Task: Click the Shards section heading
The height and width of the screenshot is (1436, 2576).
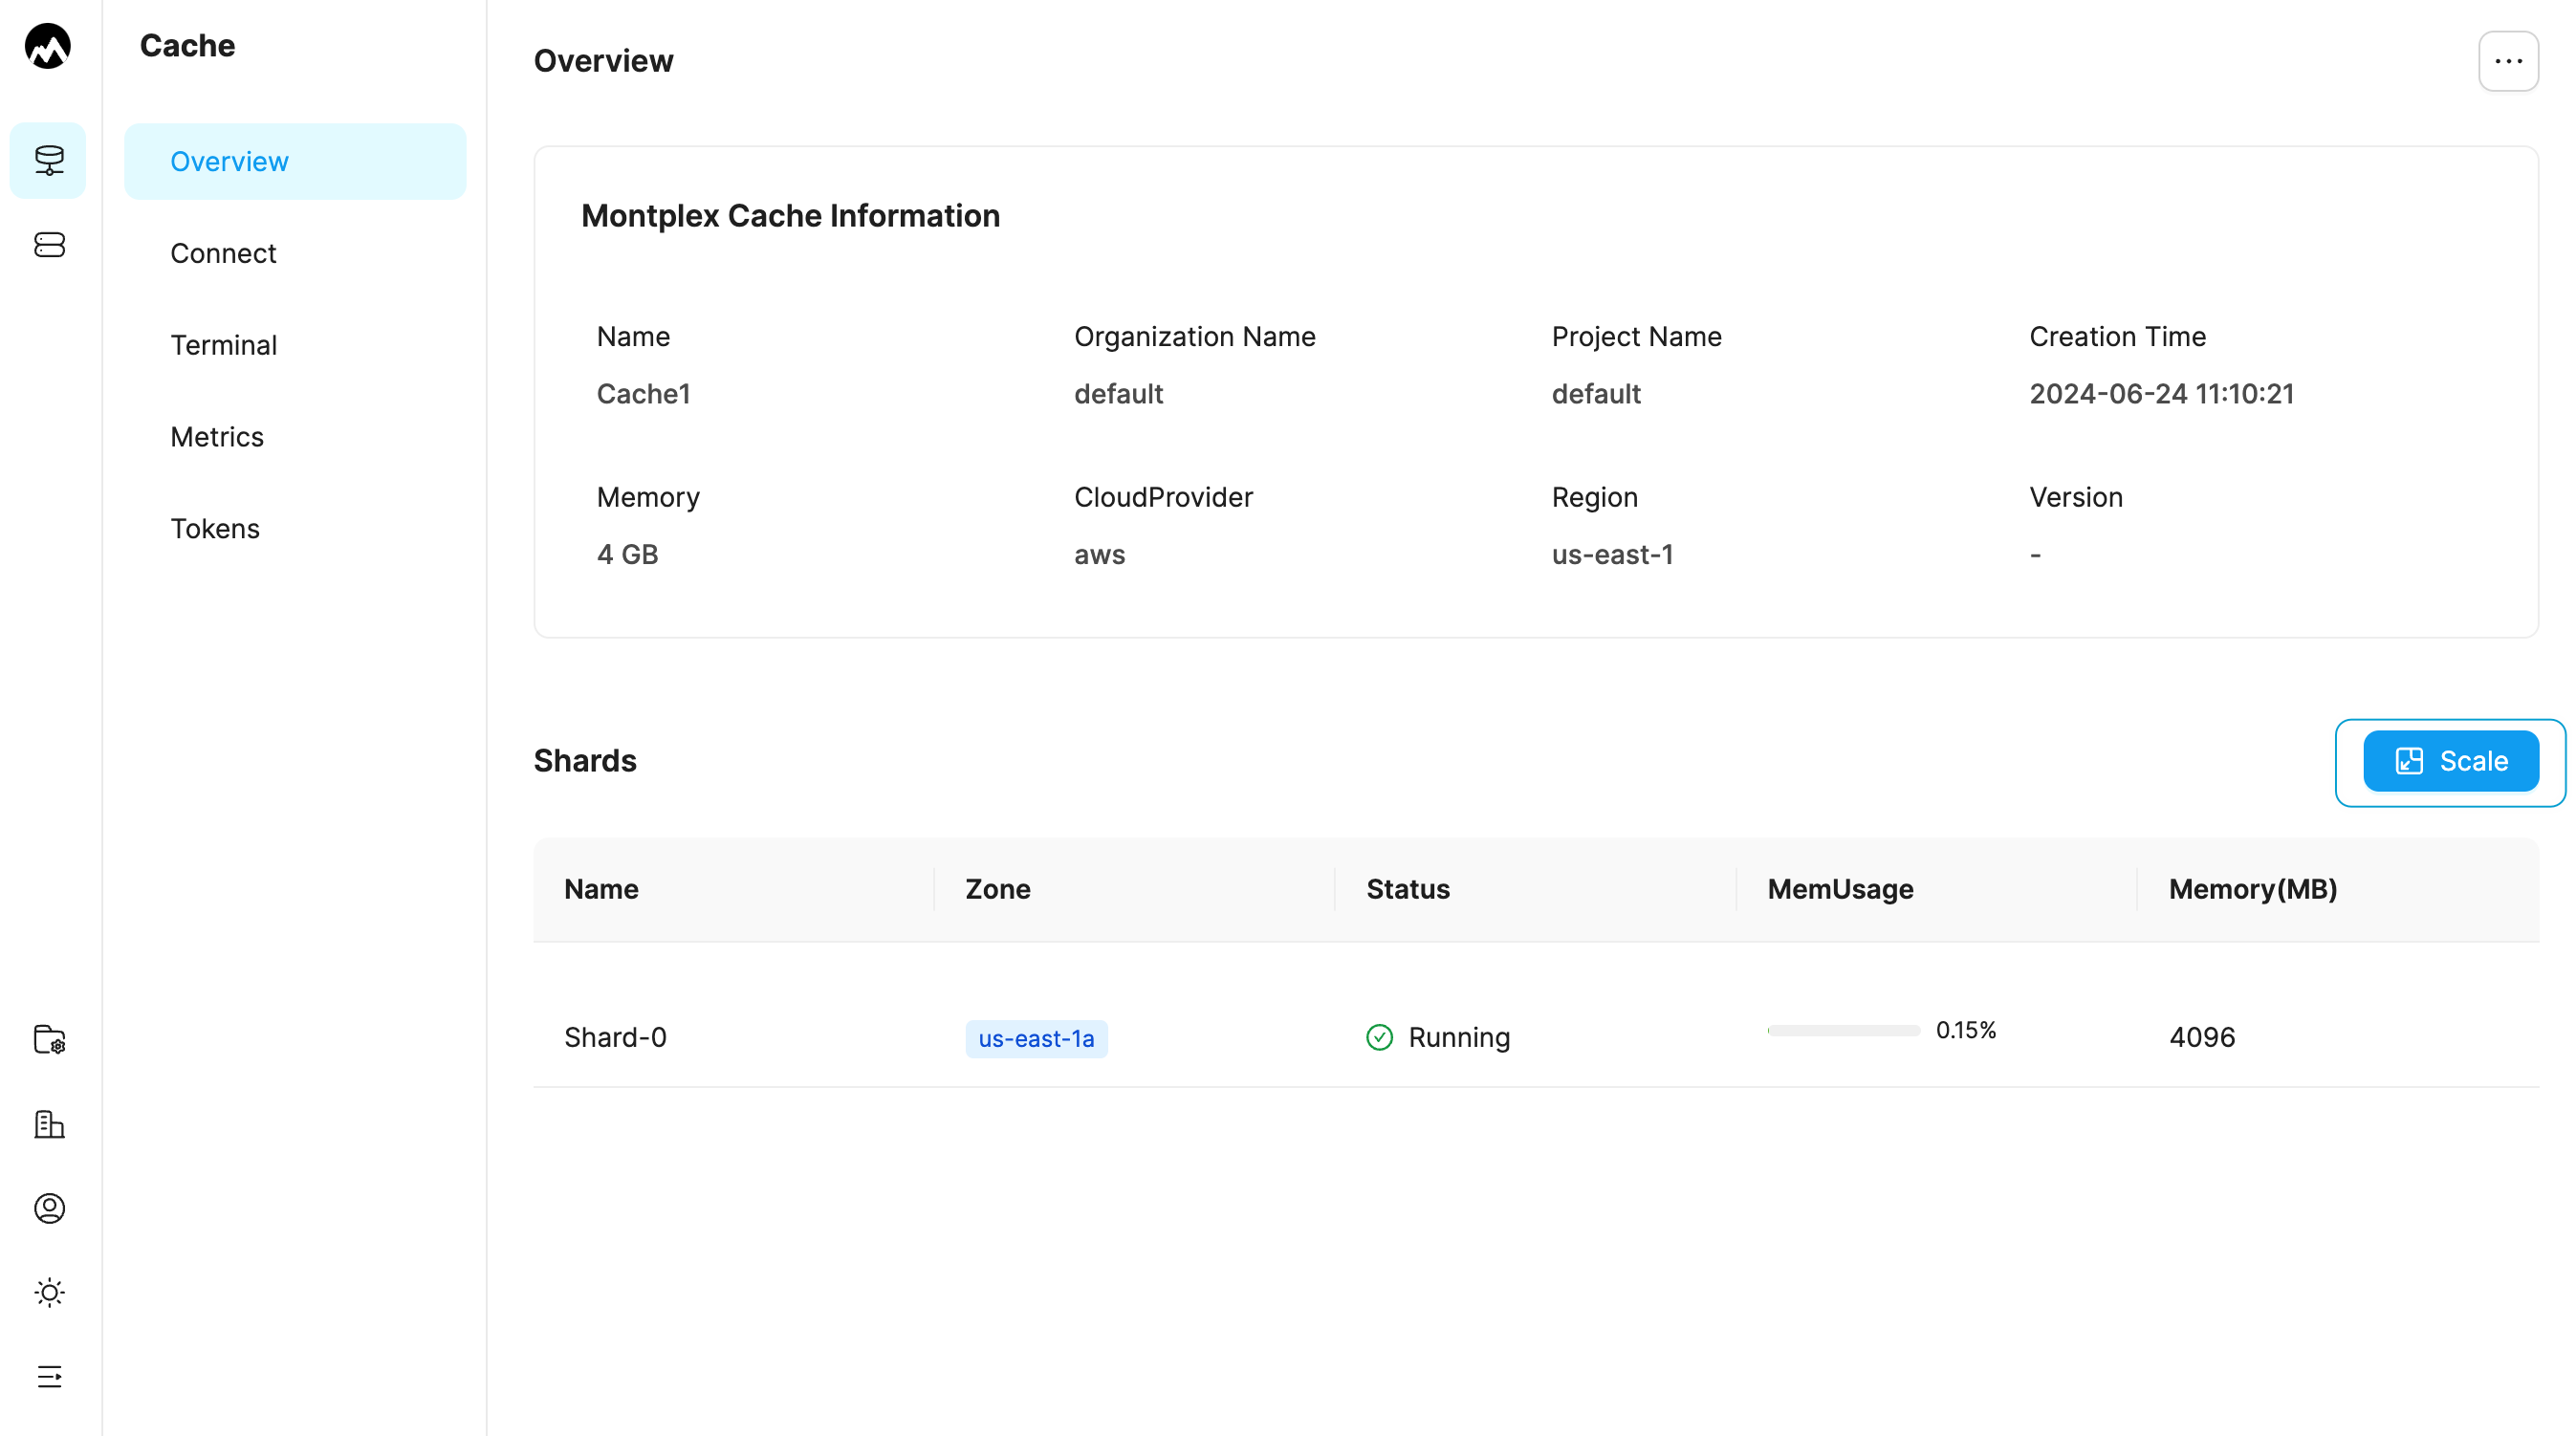Action: 585,761
